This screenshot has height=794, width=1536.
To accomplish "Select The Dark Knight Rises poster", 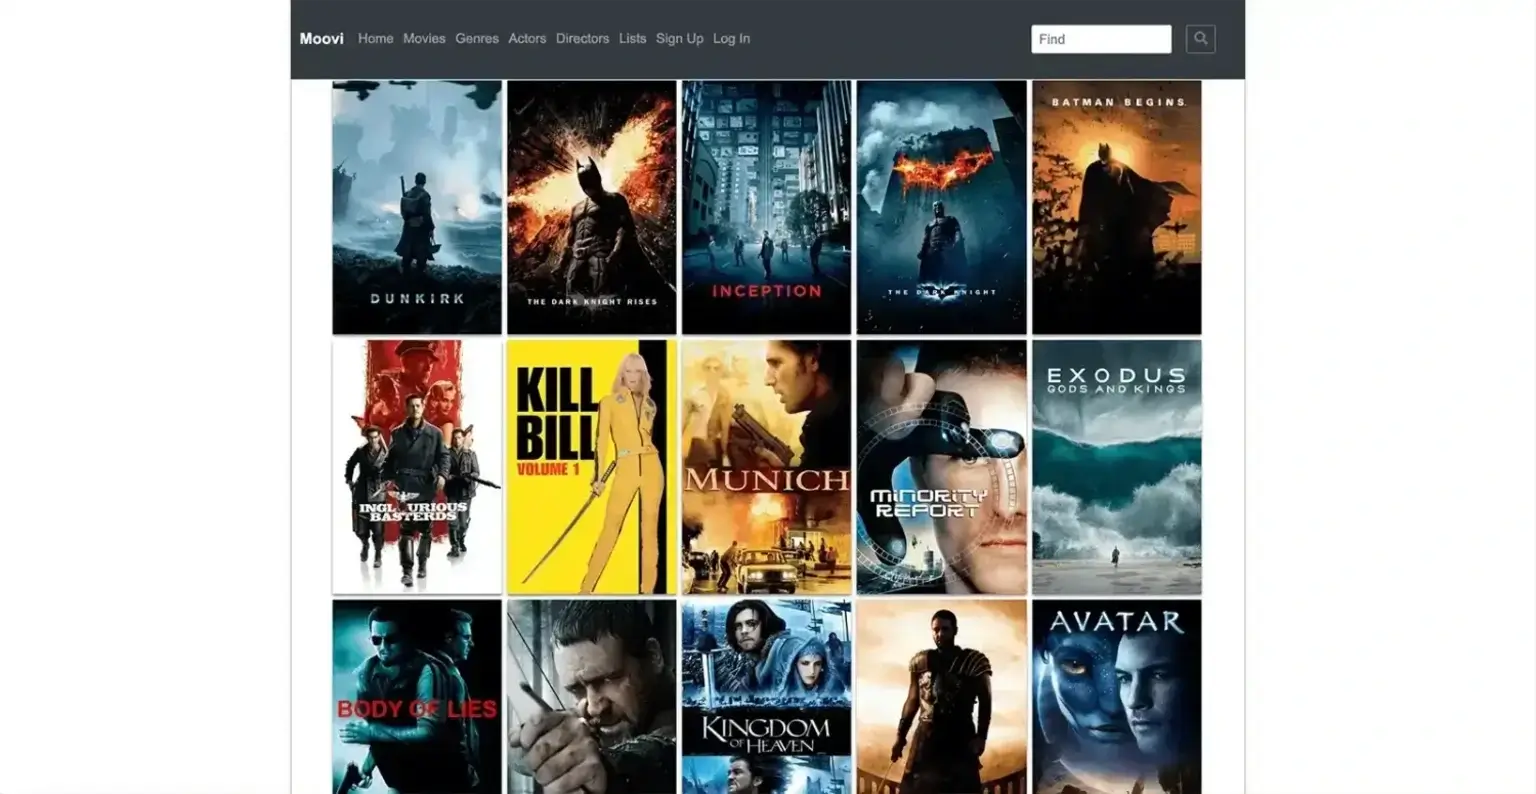I will [592, 207].
